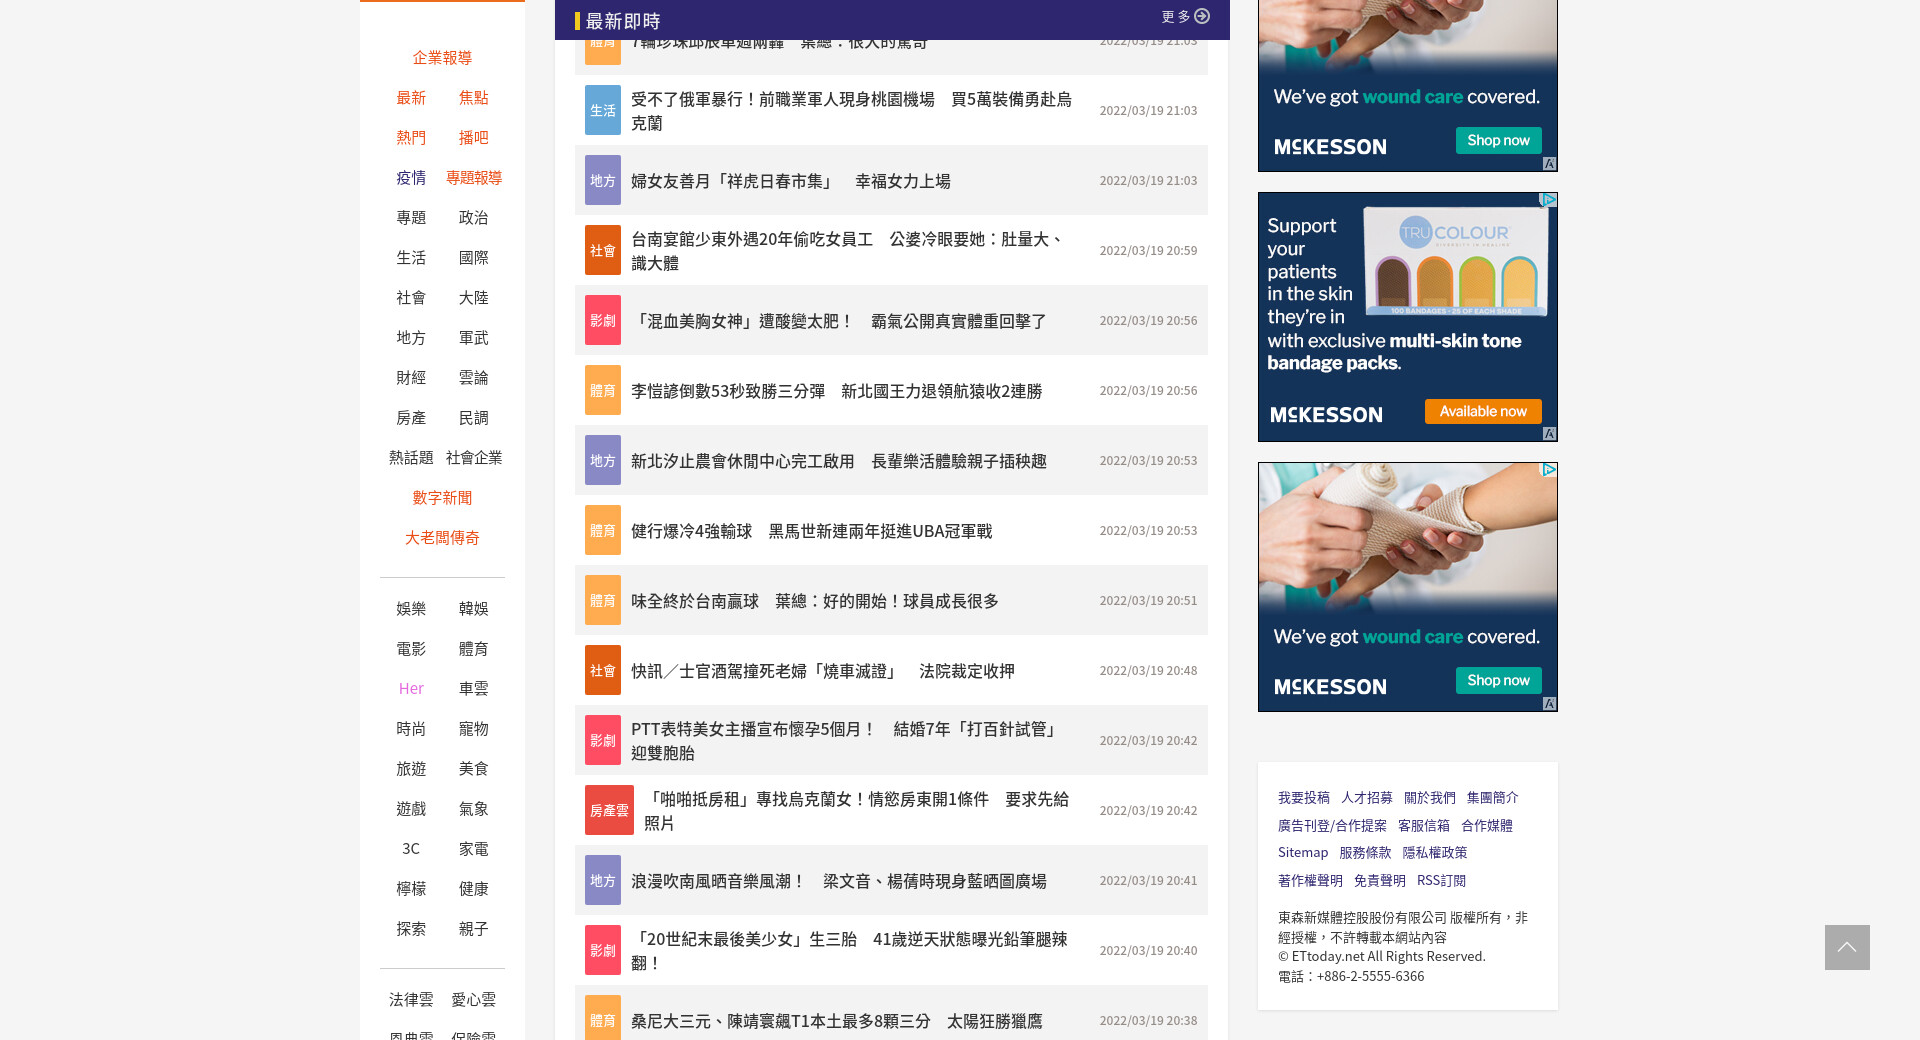The image size is (1920, 1040).
Task: Open 快訊 士官酒駕撞死老婦 headline
Action: coord(822,671)
